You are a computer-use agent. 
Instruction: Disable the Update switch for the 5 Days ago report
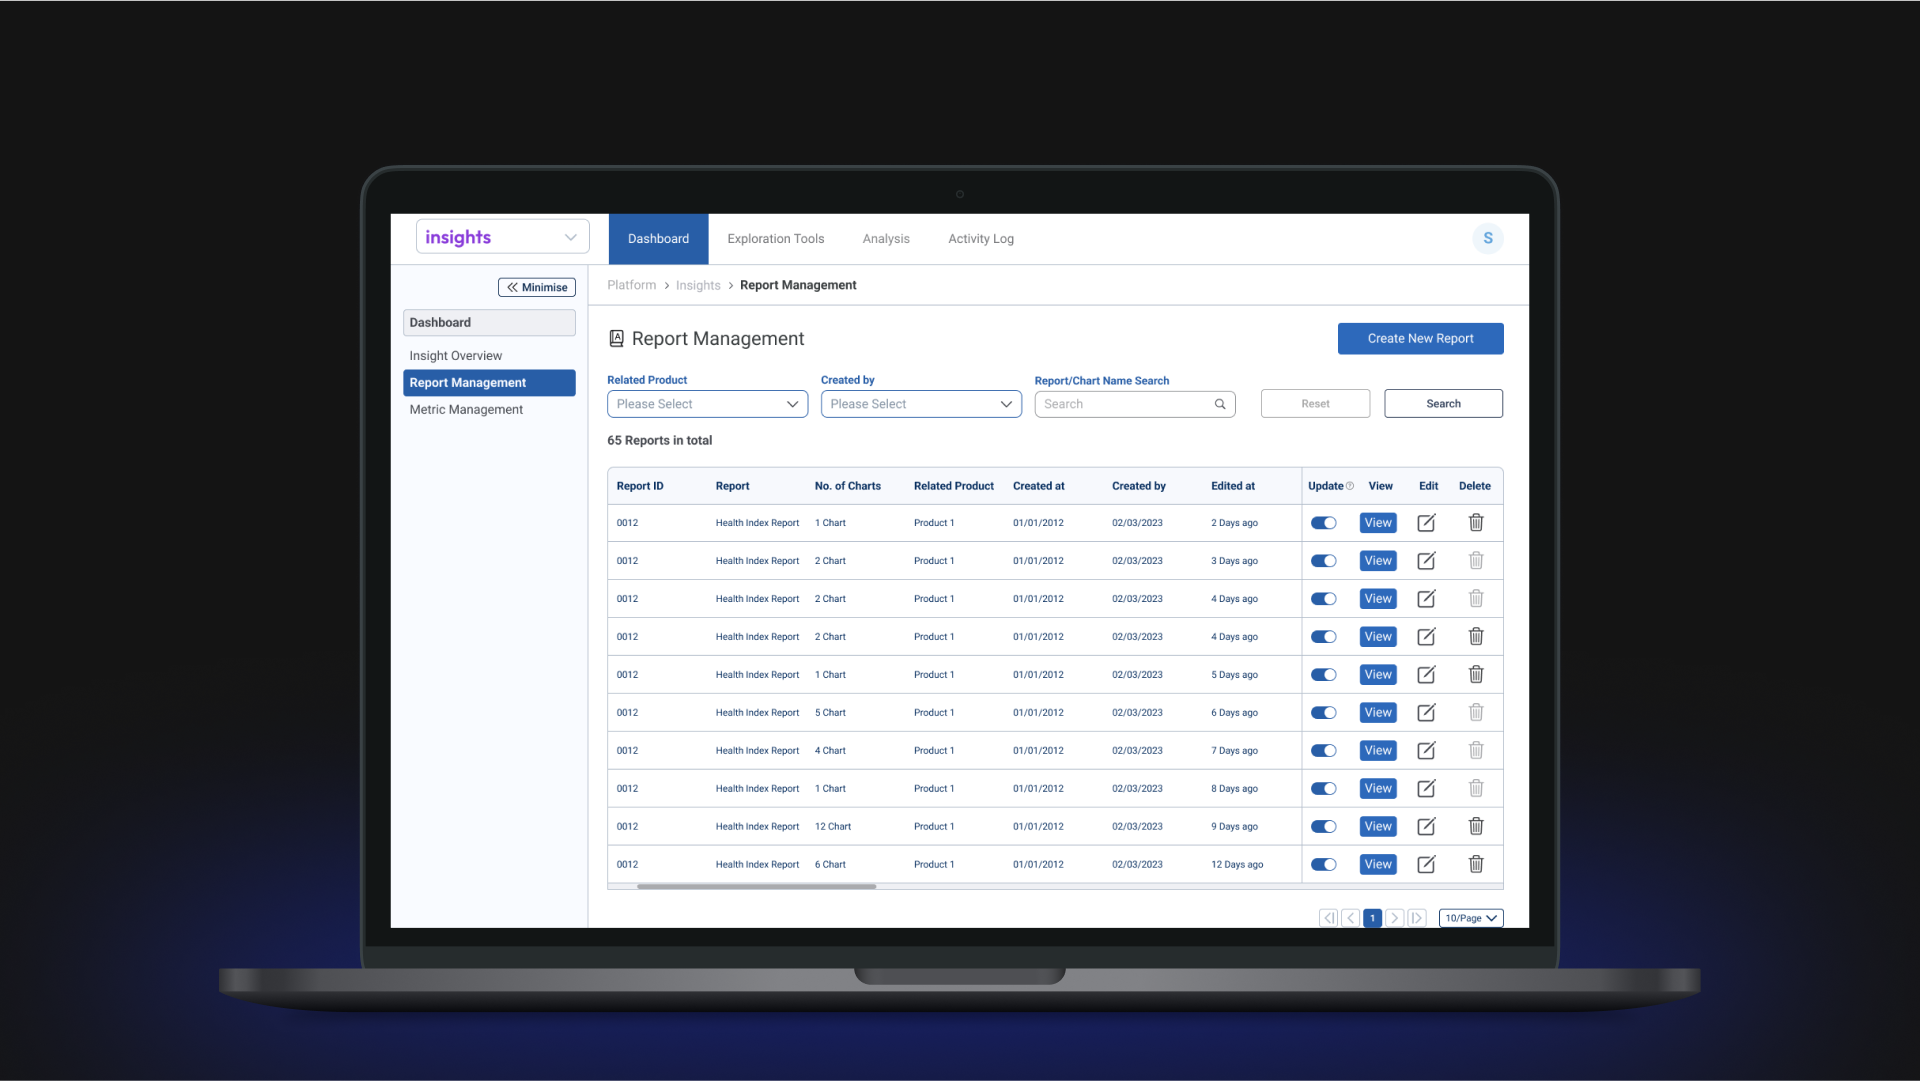coord(1323,675)
